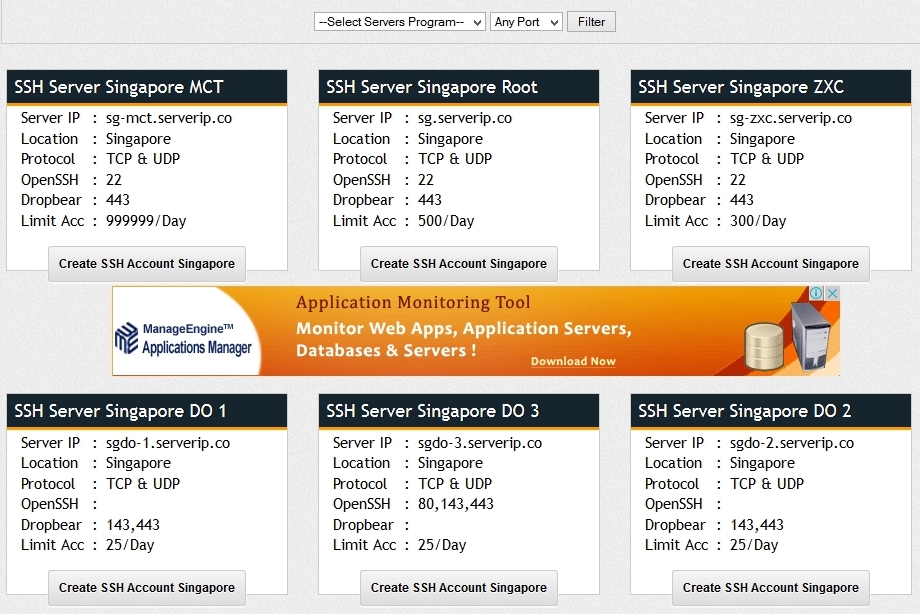Select the sgdo-3.serverip.co server address
This screenshot has height=614, width=920.
479,442
